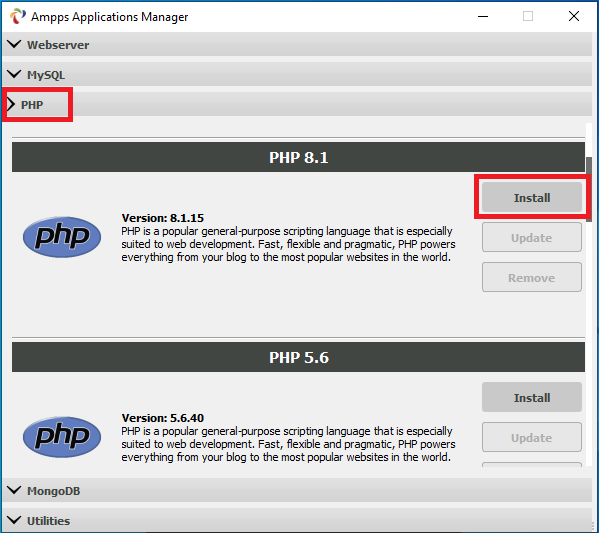Click the PHP 5.6 header bar
This screenshot has width=599, height=533.
298,357
